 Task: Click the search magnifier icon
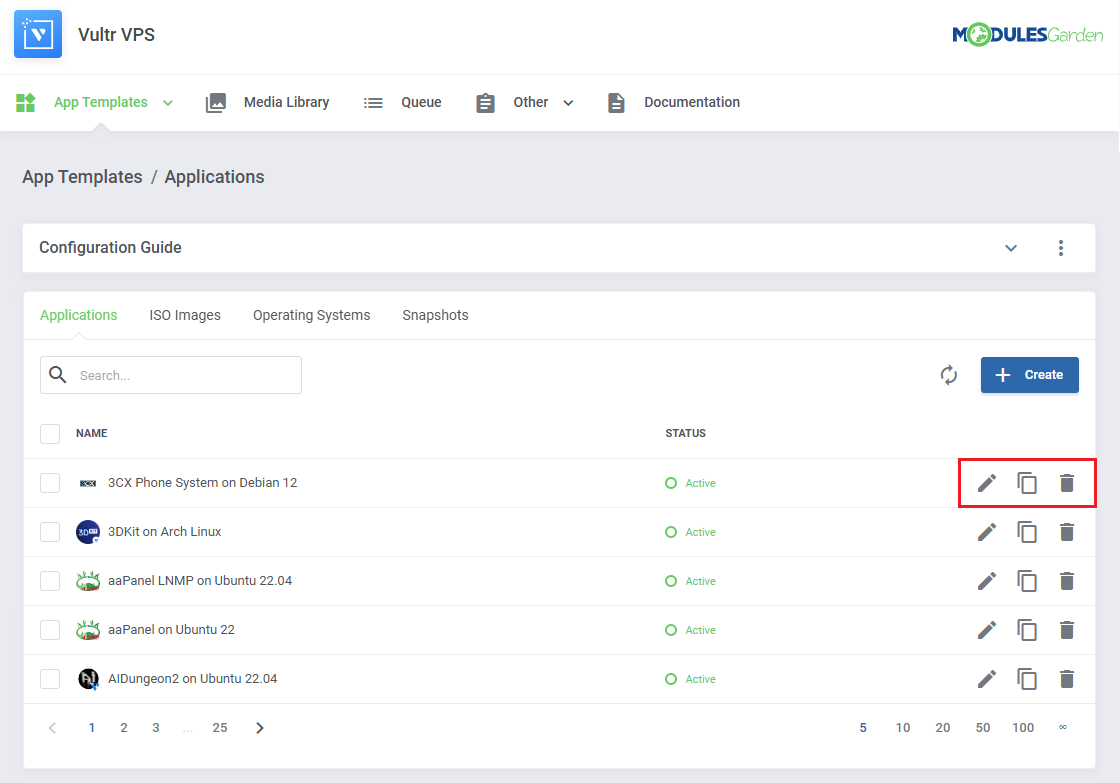[58, 374]
